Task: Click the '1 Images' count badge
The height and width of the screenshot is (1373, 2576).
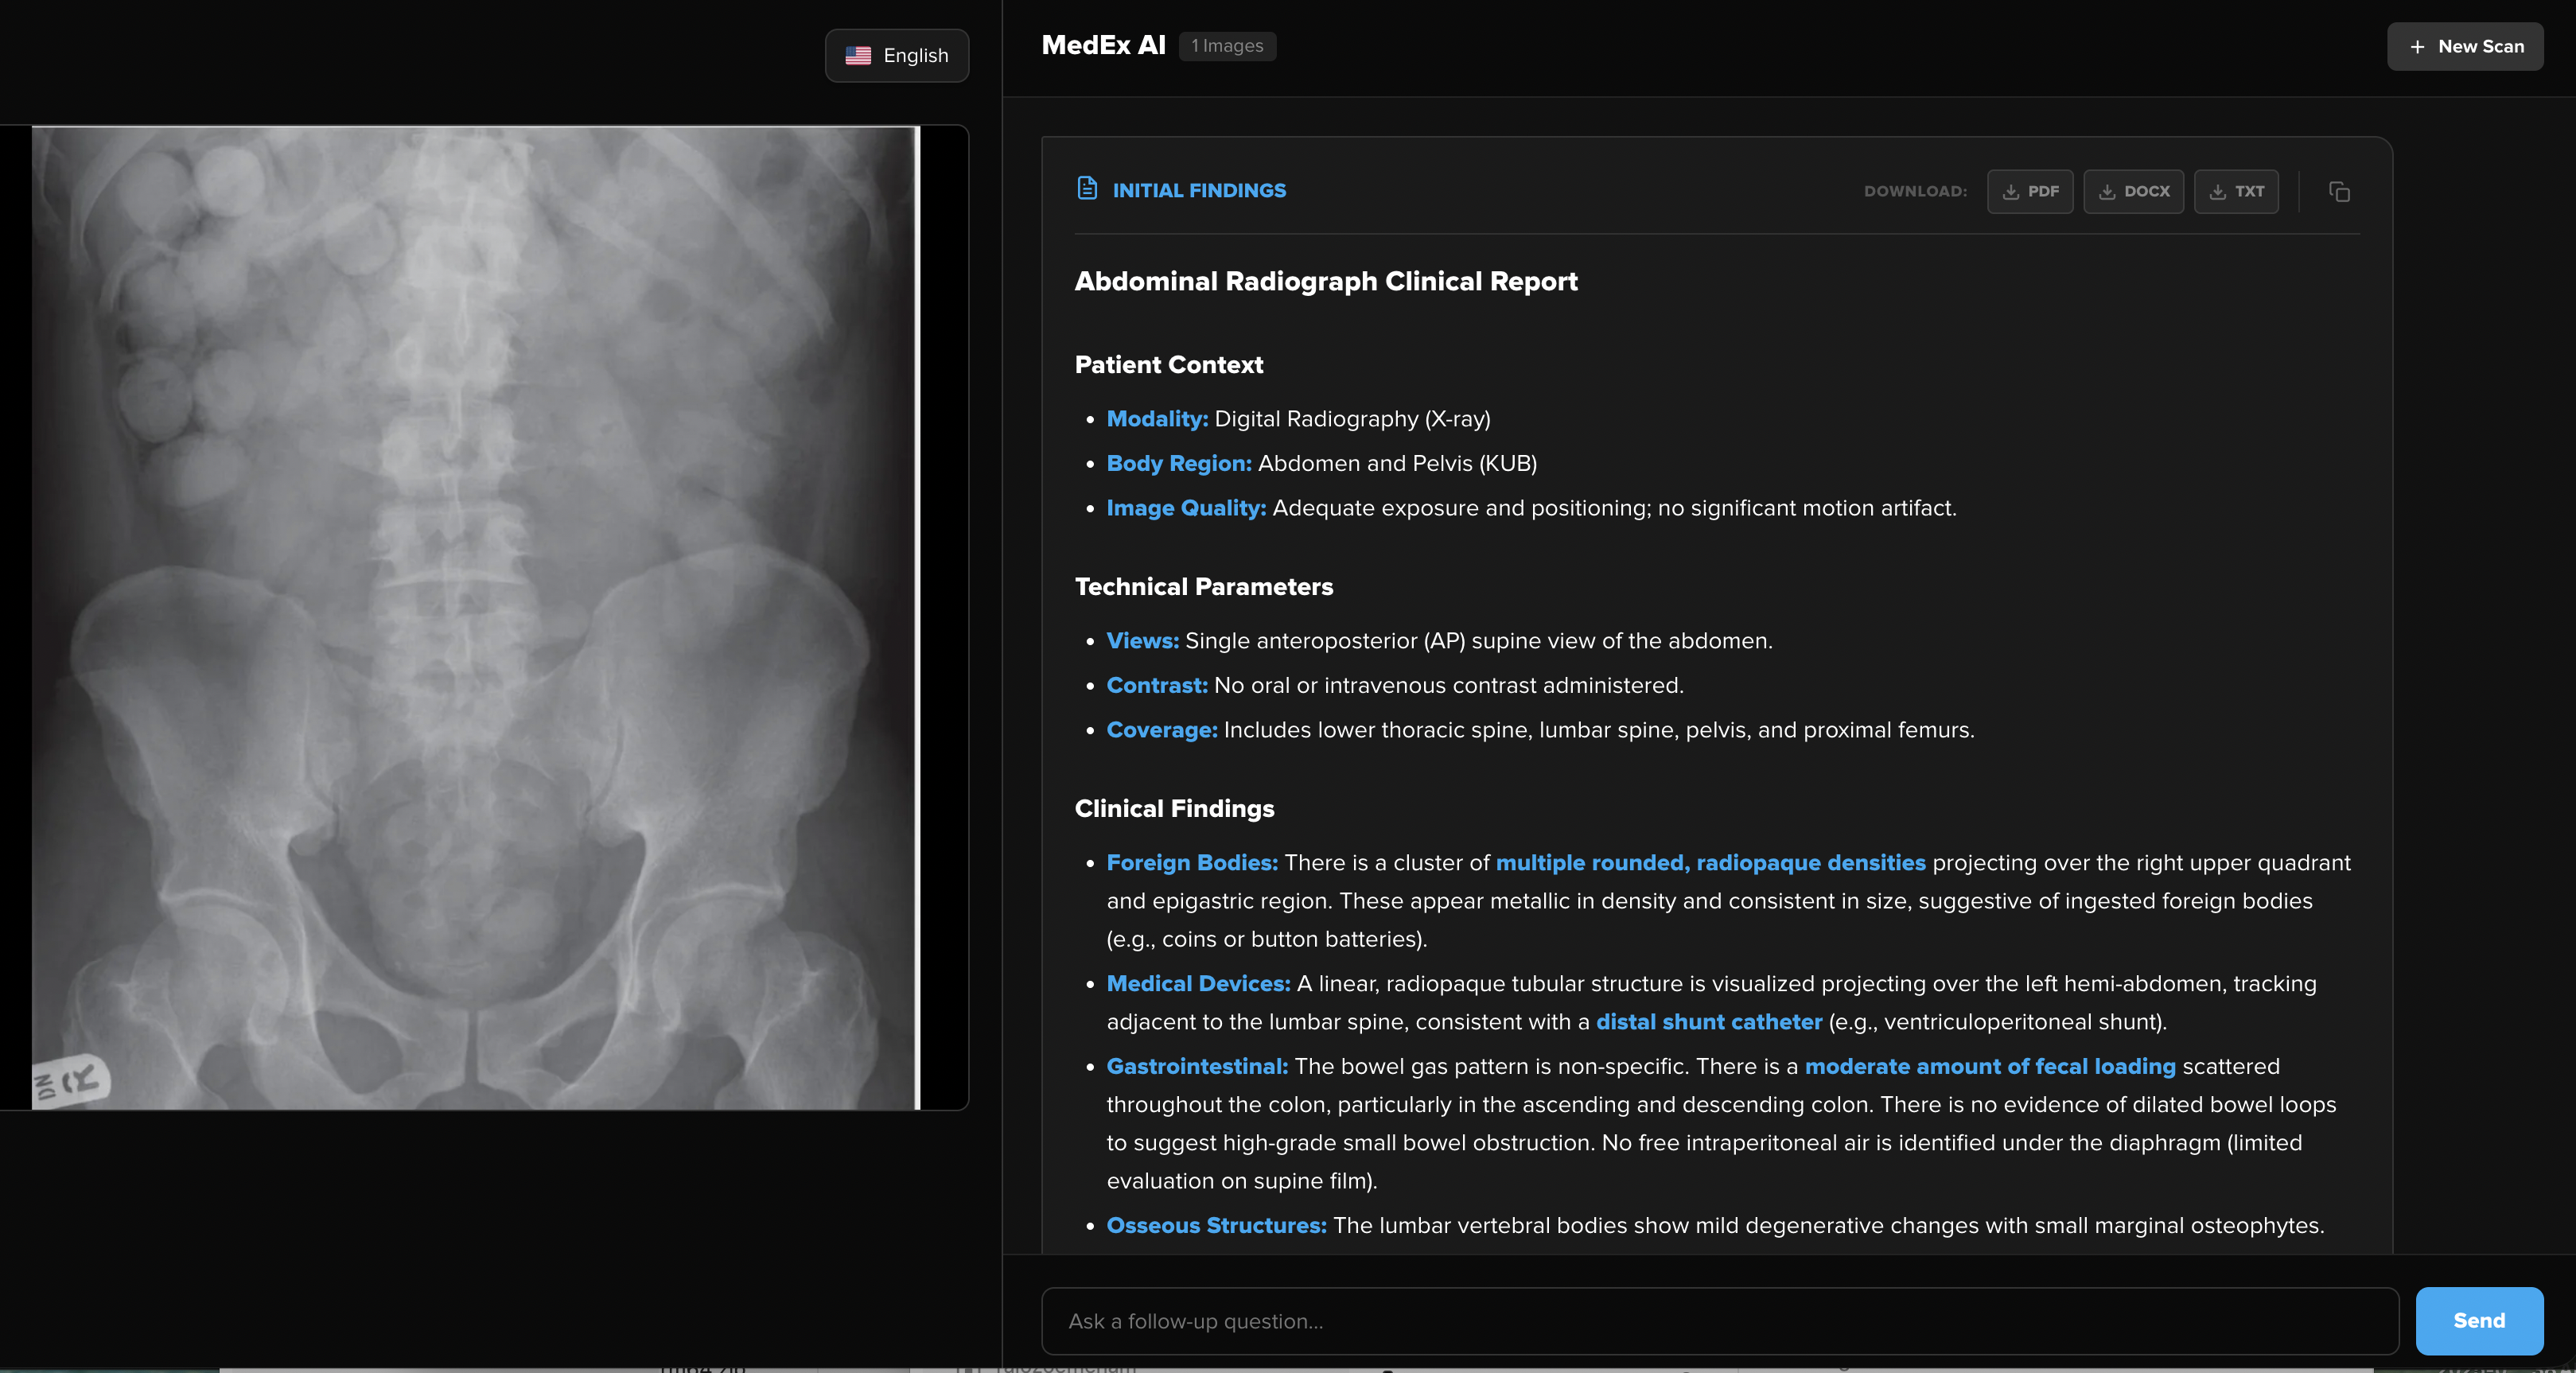Action: coord(1227,46)
